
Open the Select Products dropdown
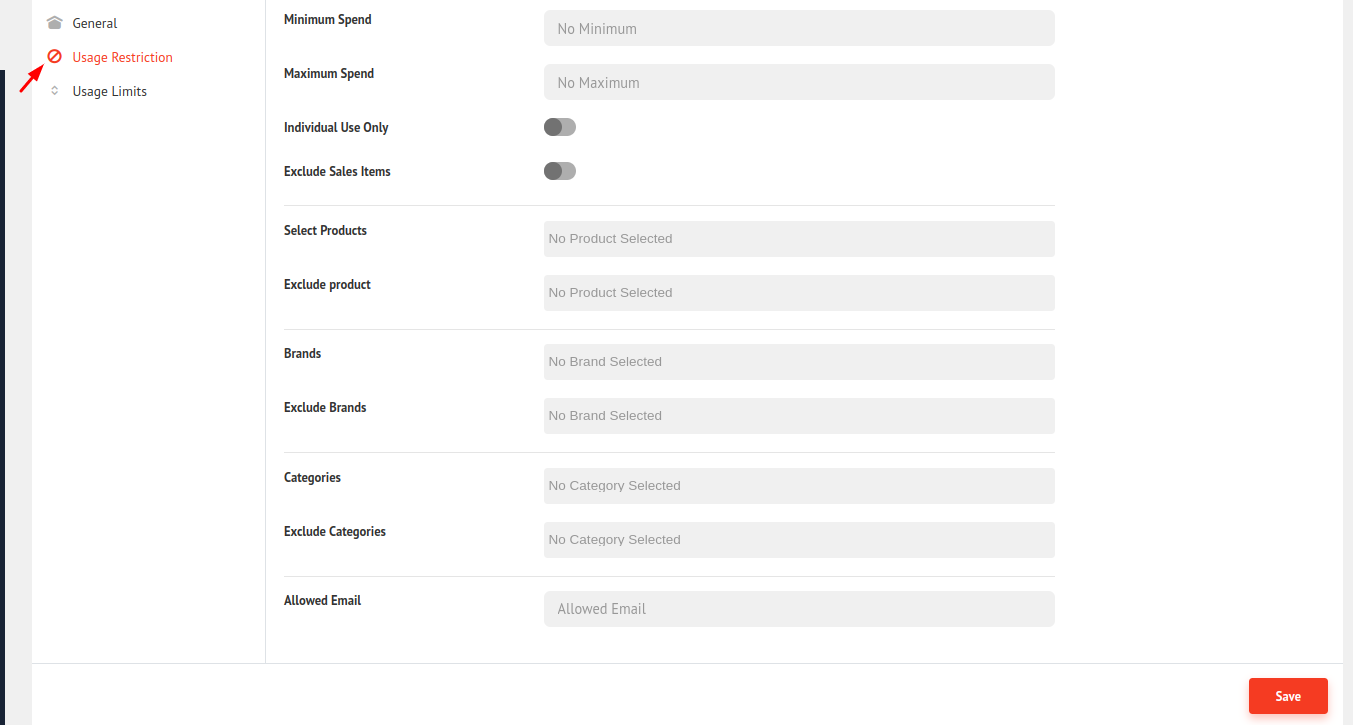coord(798,239)
